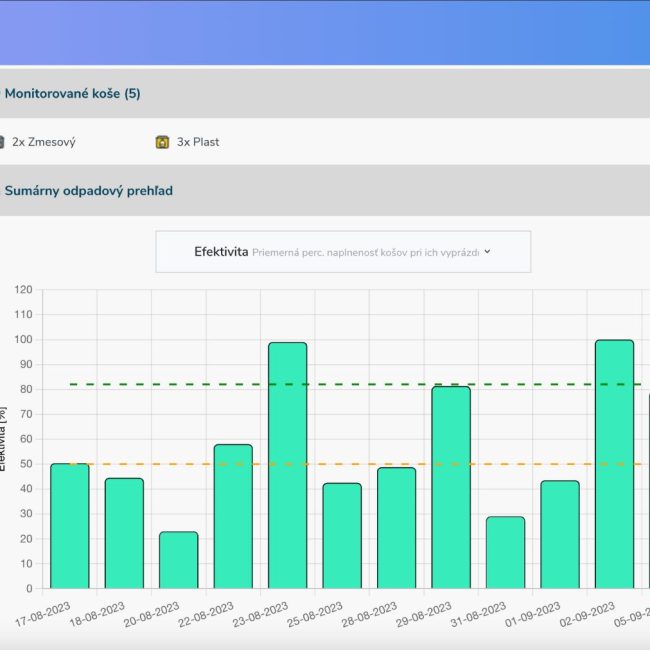The image size is (650, 650).
Task: Open the Efektivita metric dropdown
Action: (x=342, y=252)
